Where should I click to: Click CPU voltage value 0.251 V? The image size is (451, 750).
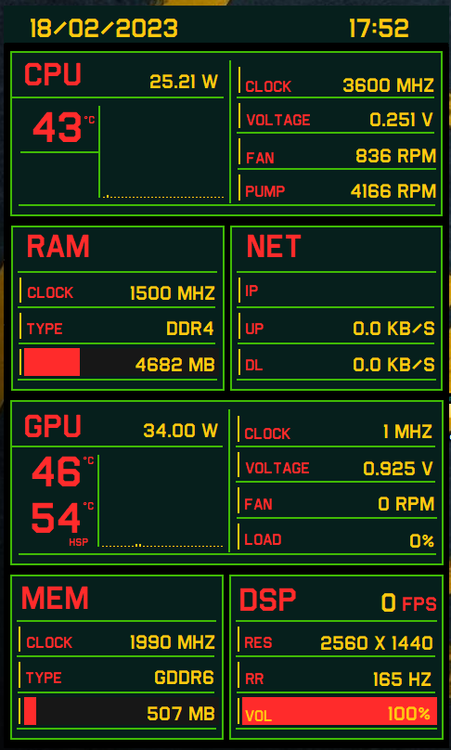401,119
